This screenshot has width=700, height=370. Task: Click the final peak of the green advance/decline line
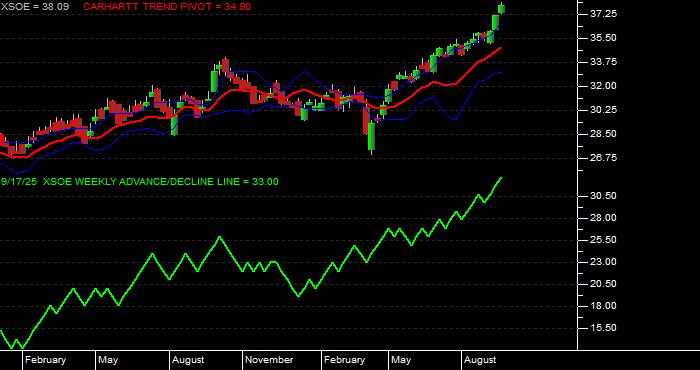pos(501,178)
